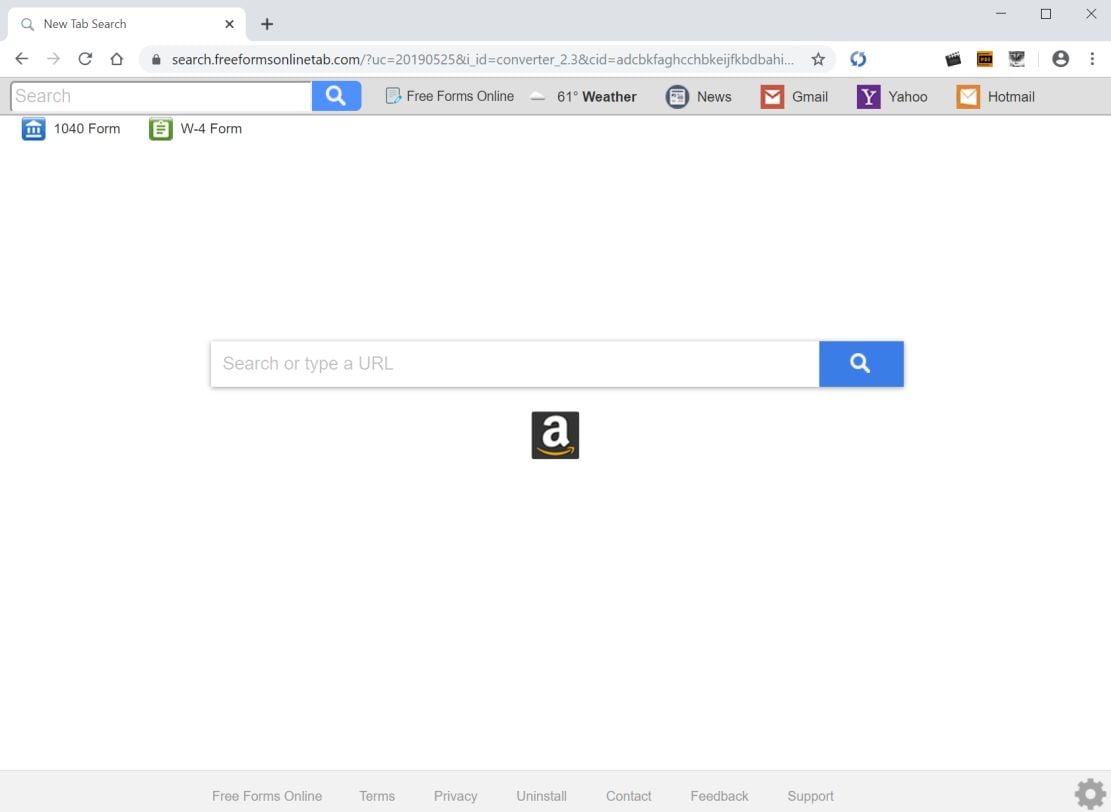Screen dimensions: 1111x812
Task: Launch Amazon from the homepage logo
Action: 554,434
